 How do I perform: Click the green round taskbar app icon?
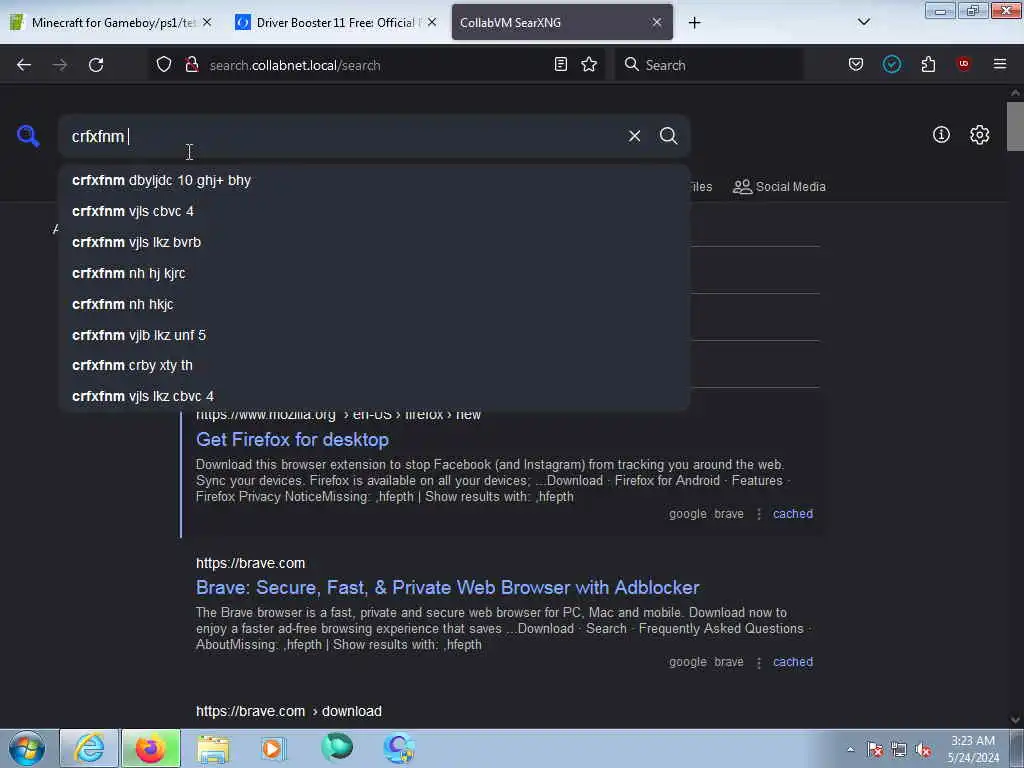coord(337,747)
